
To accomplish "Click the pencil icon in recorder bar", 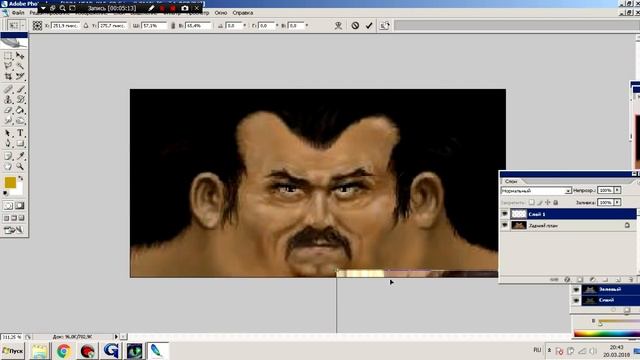I will pos(151,8).
